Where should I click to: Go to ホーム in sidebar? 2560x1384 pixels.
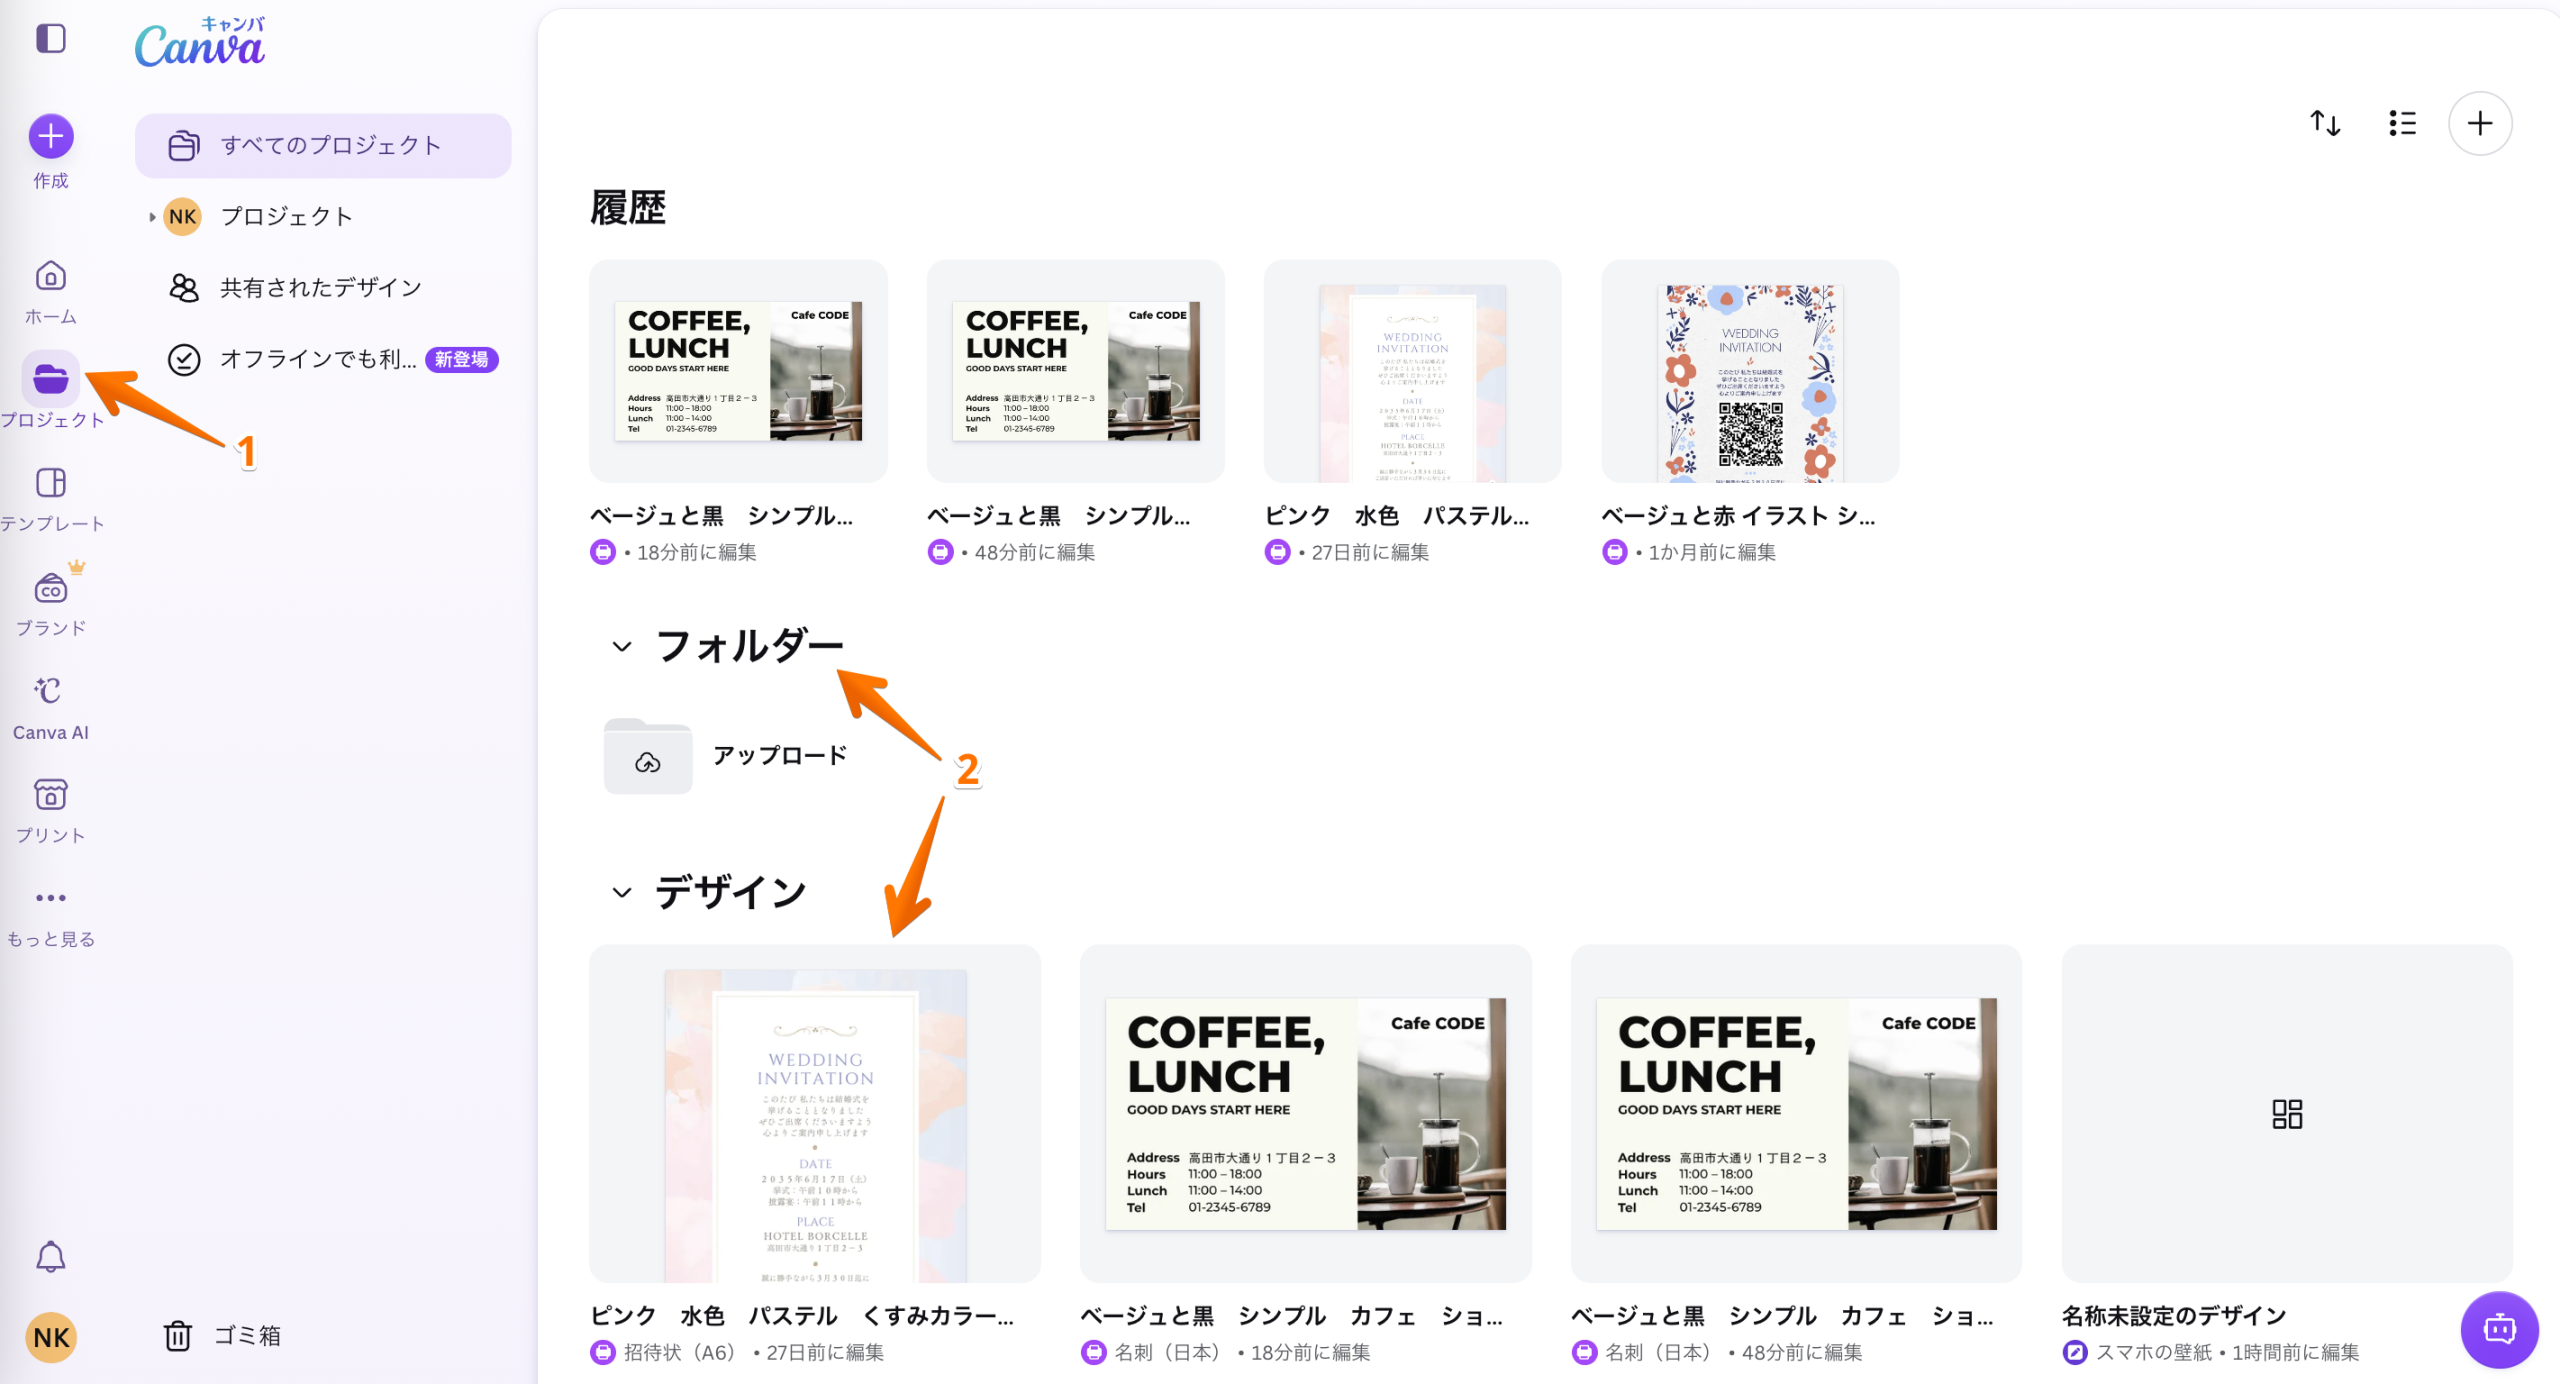(x=51, y=293)
